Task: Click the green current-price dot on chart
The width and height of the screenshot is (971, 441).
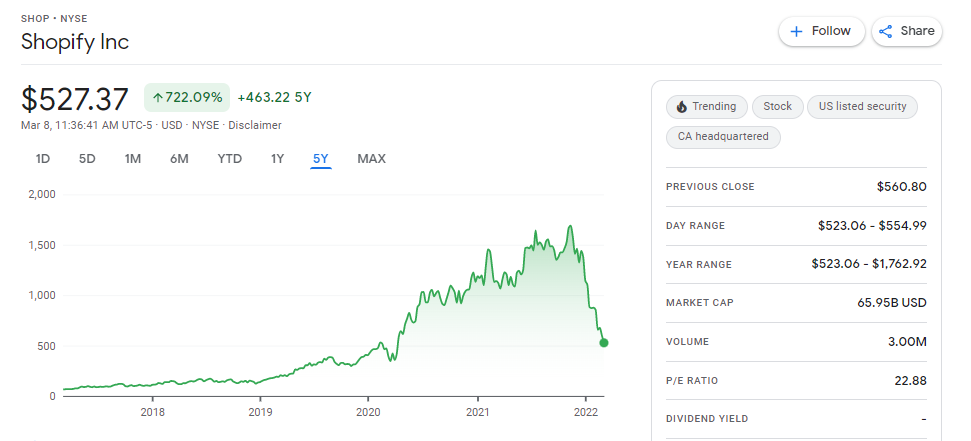Action: click(x=604, y=343)
